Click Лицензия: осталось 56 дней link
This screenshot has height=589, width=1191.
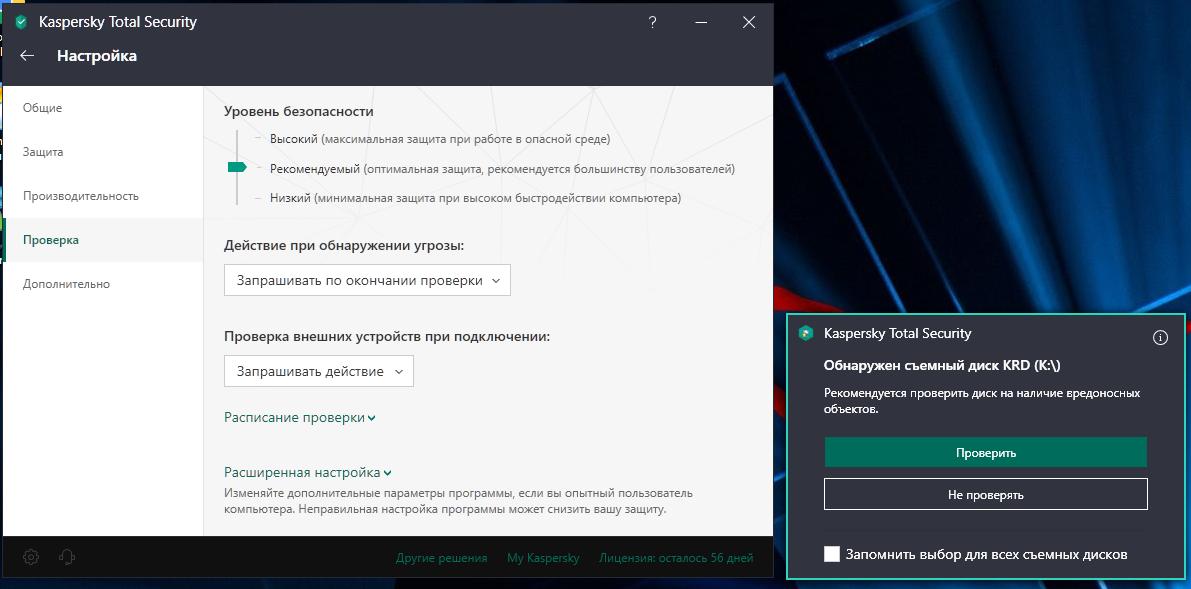click(676, 558)
